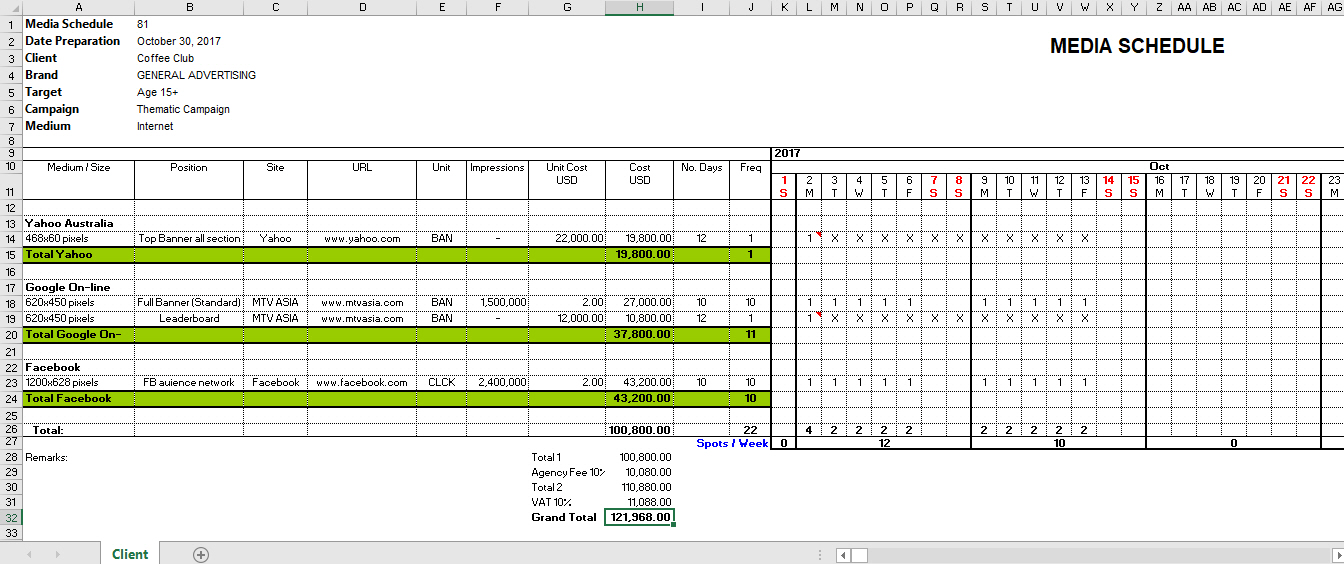Click the horizontal scrollbar track
1344x564 pixels.
1100,555
